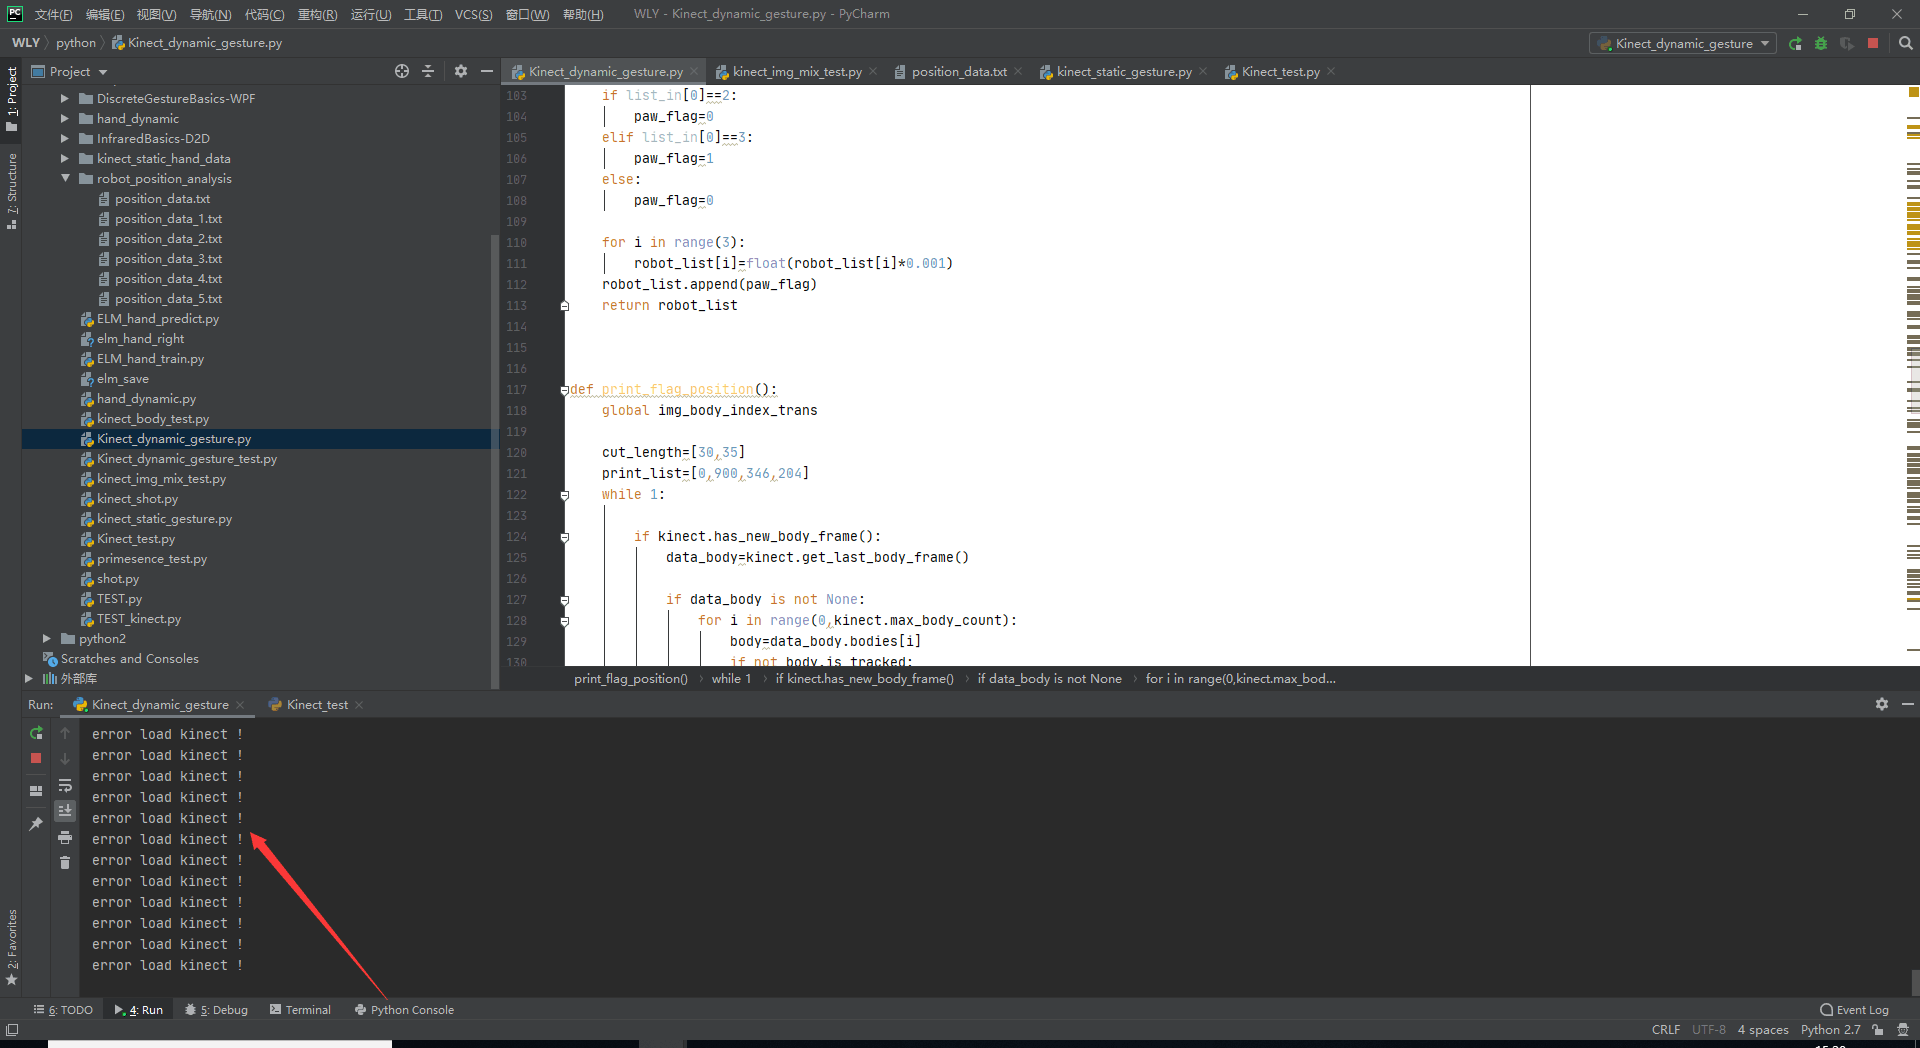The height and width of the screenshot is (1048, 1920).
Task: Expand the DiscreteGestureBasics-WPF folder
Action: 64,98
